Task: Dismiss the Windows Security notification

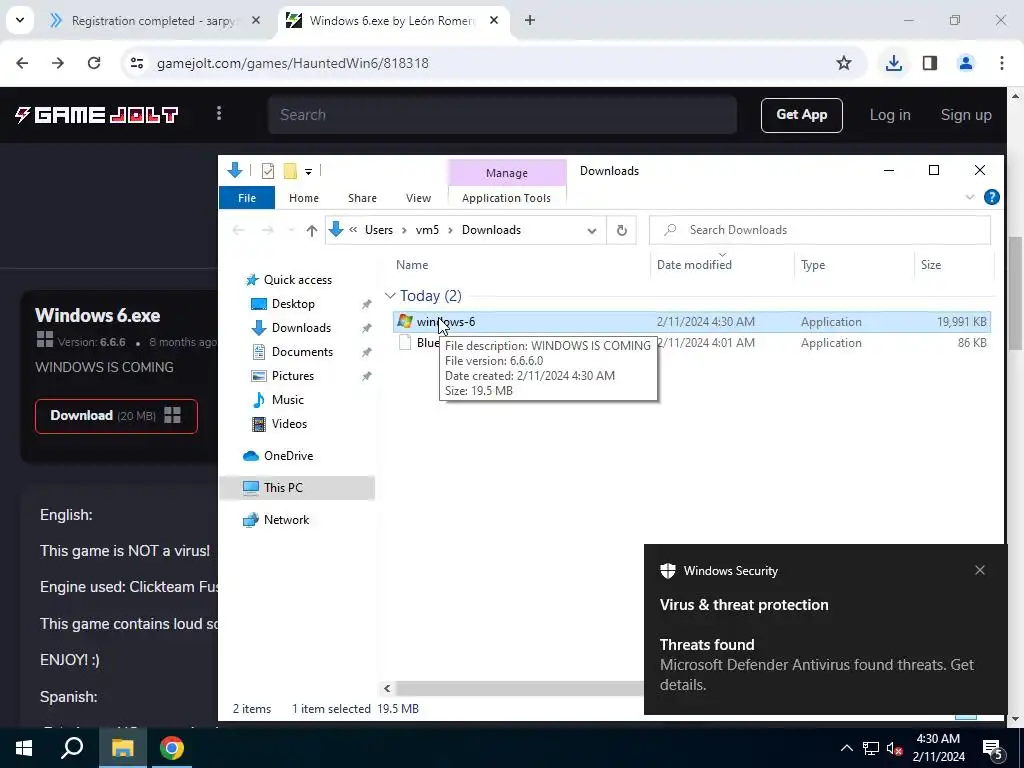Action: 980,570
